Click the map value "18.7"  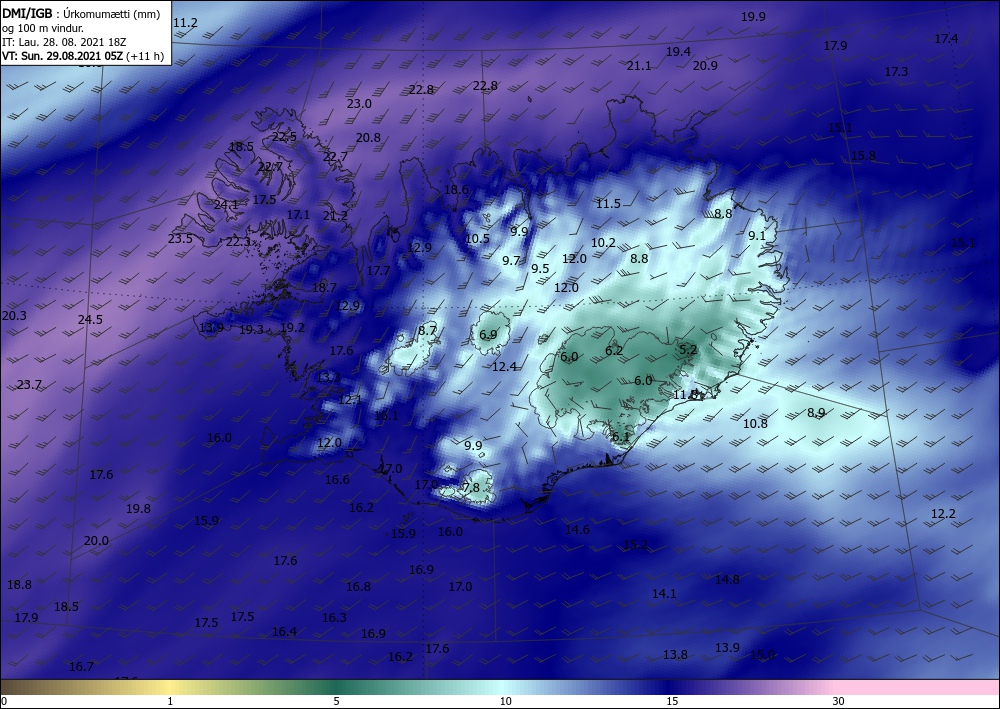point(324,288)
